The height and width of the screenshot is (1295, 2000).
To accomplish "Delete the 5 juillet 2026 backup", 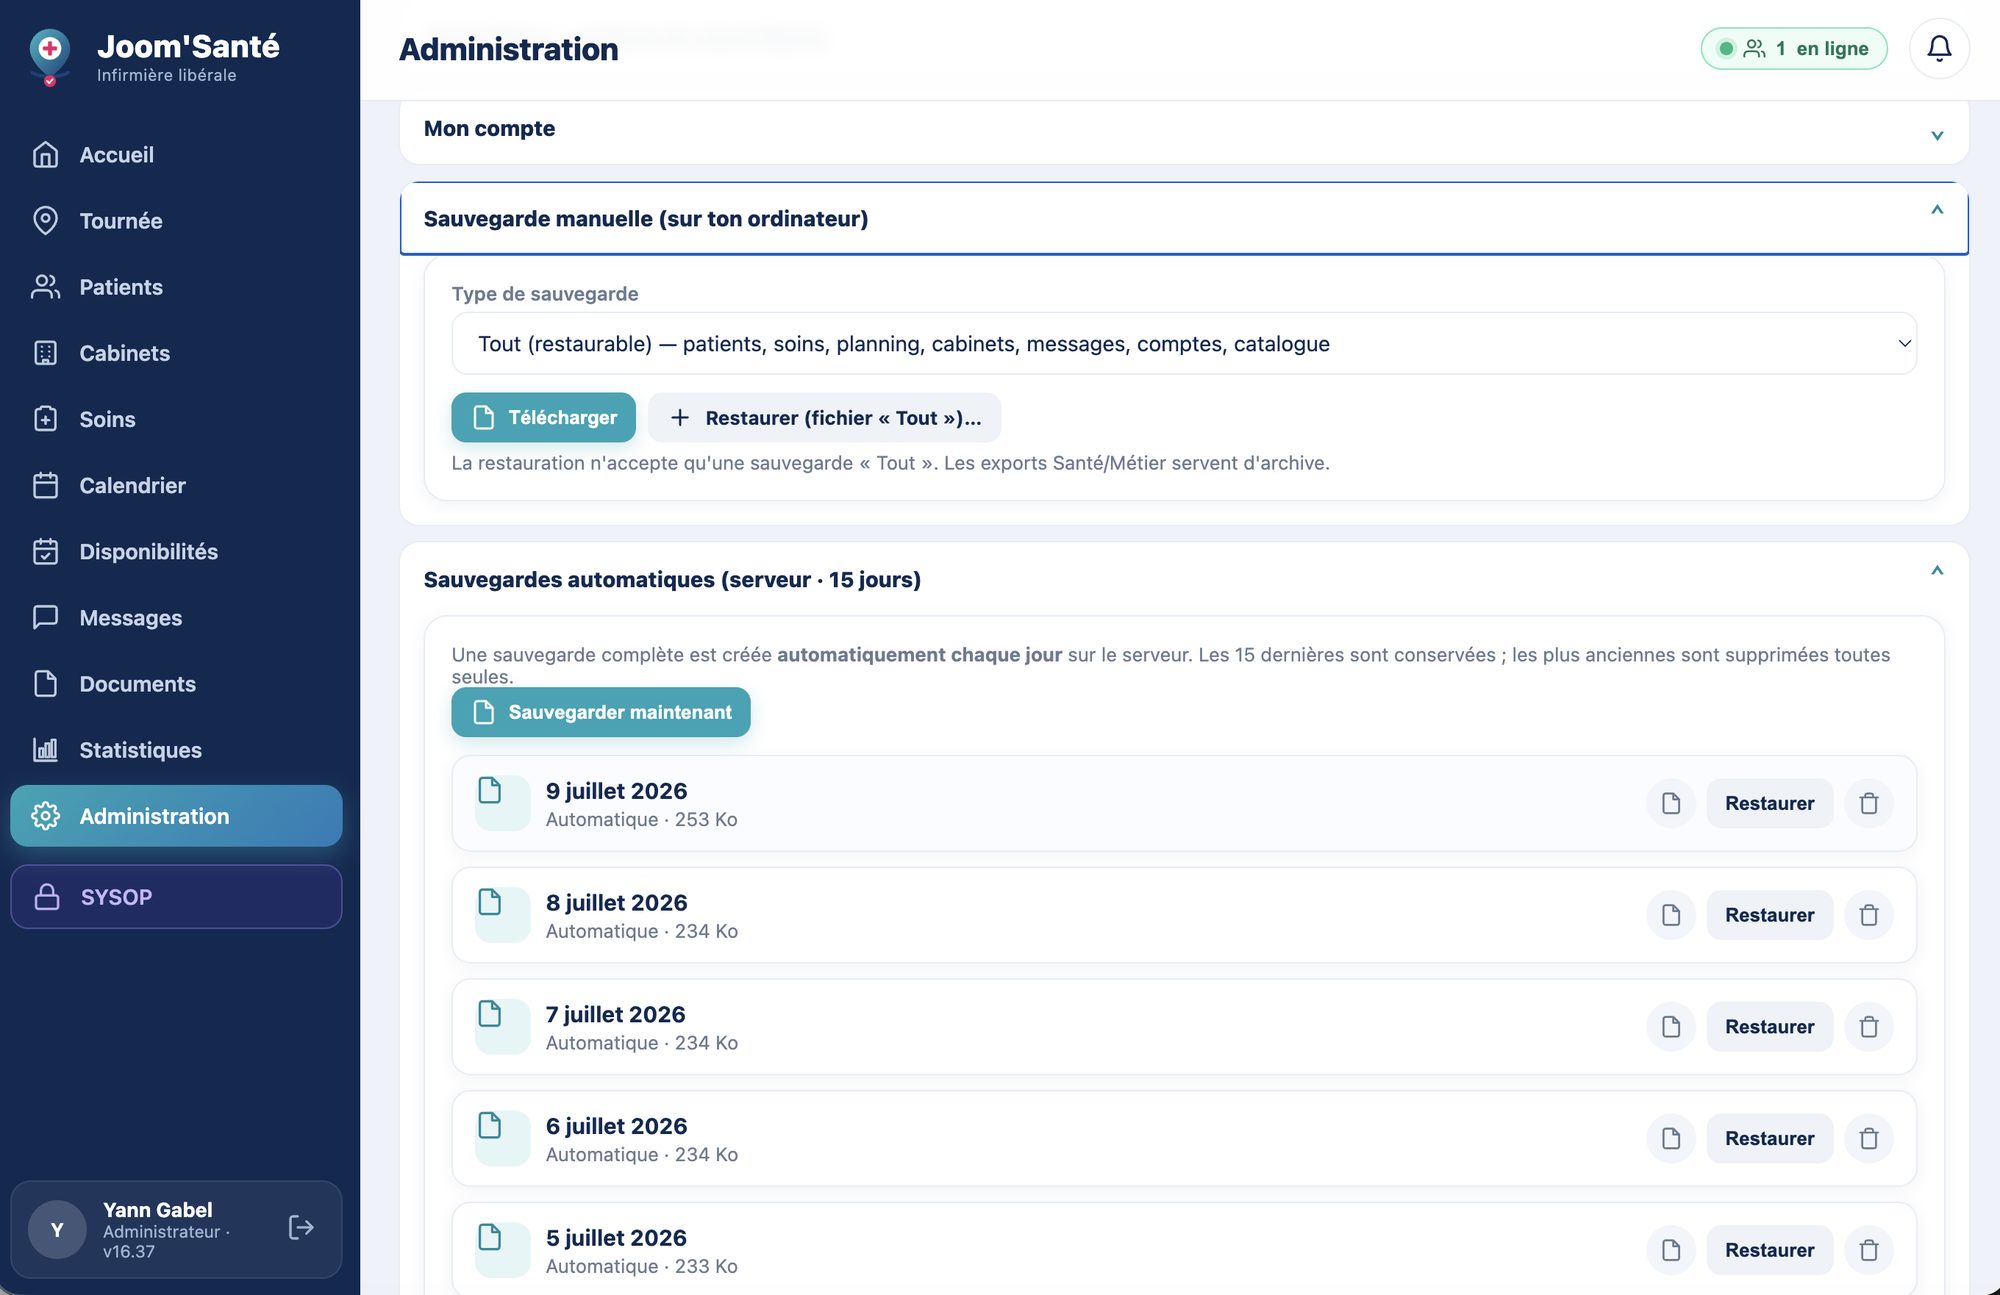I will click(1869, 1250).
